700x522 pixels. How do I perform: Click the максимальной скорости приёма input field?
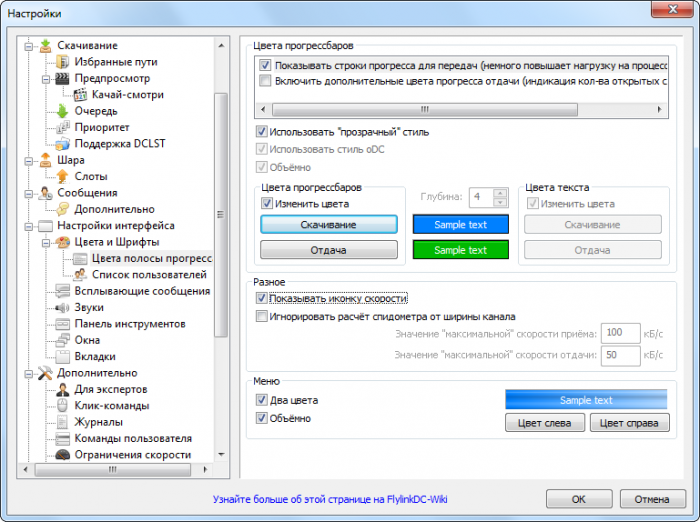622,334
